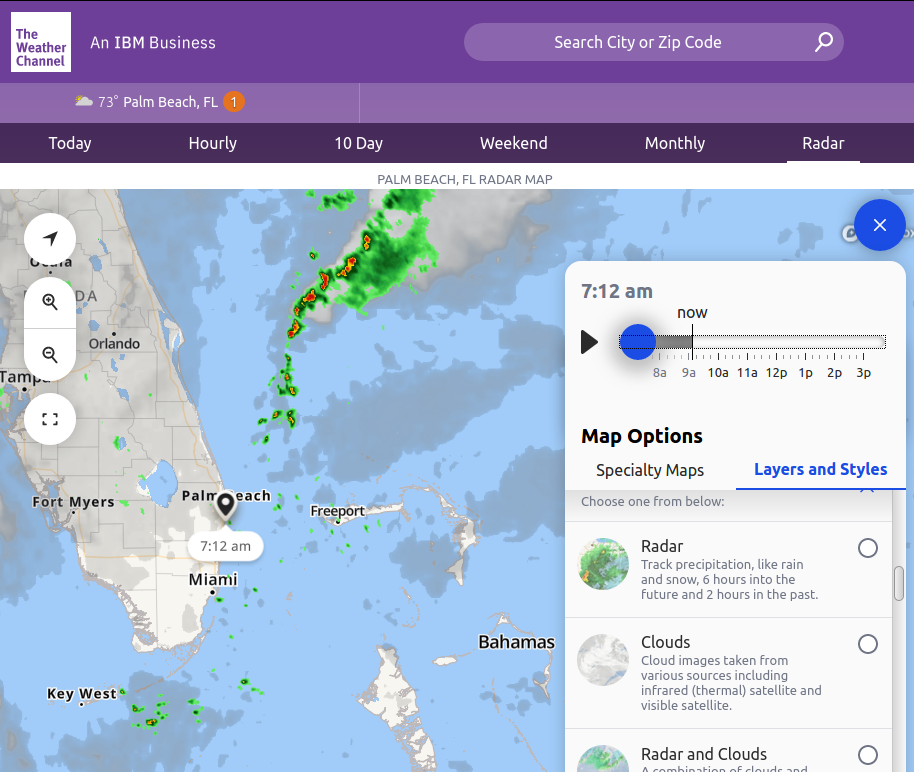Jump timeline to 1p

pos(805,373)
